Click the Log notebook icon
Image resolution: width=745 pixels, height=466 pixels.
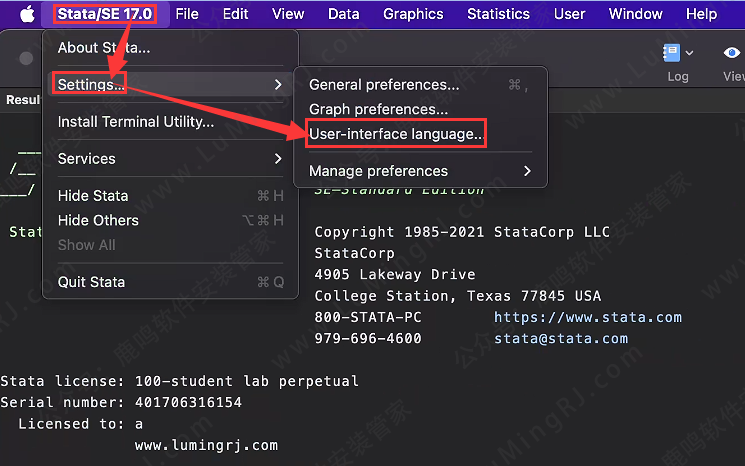[672, 53]
